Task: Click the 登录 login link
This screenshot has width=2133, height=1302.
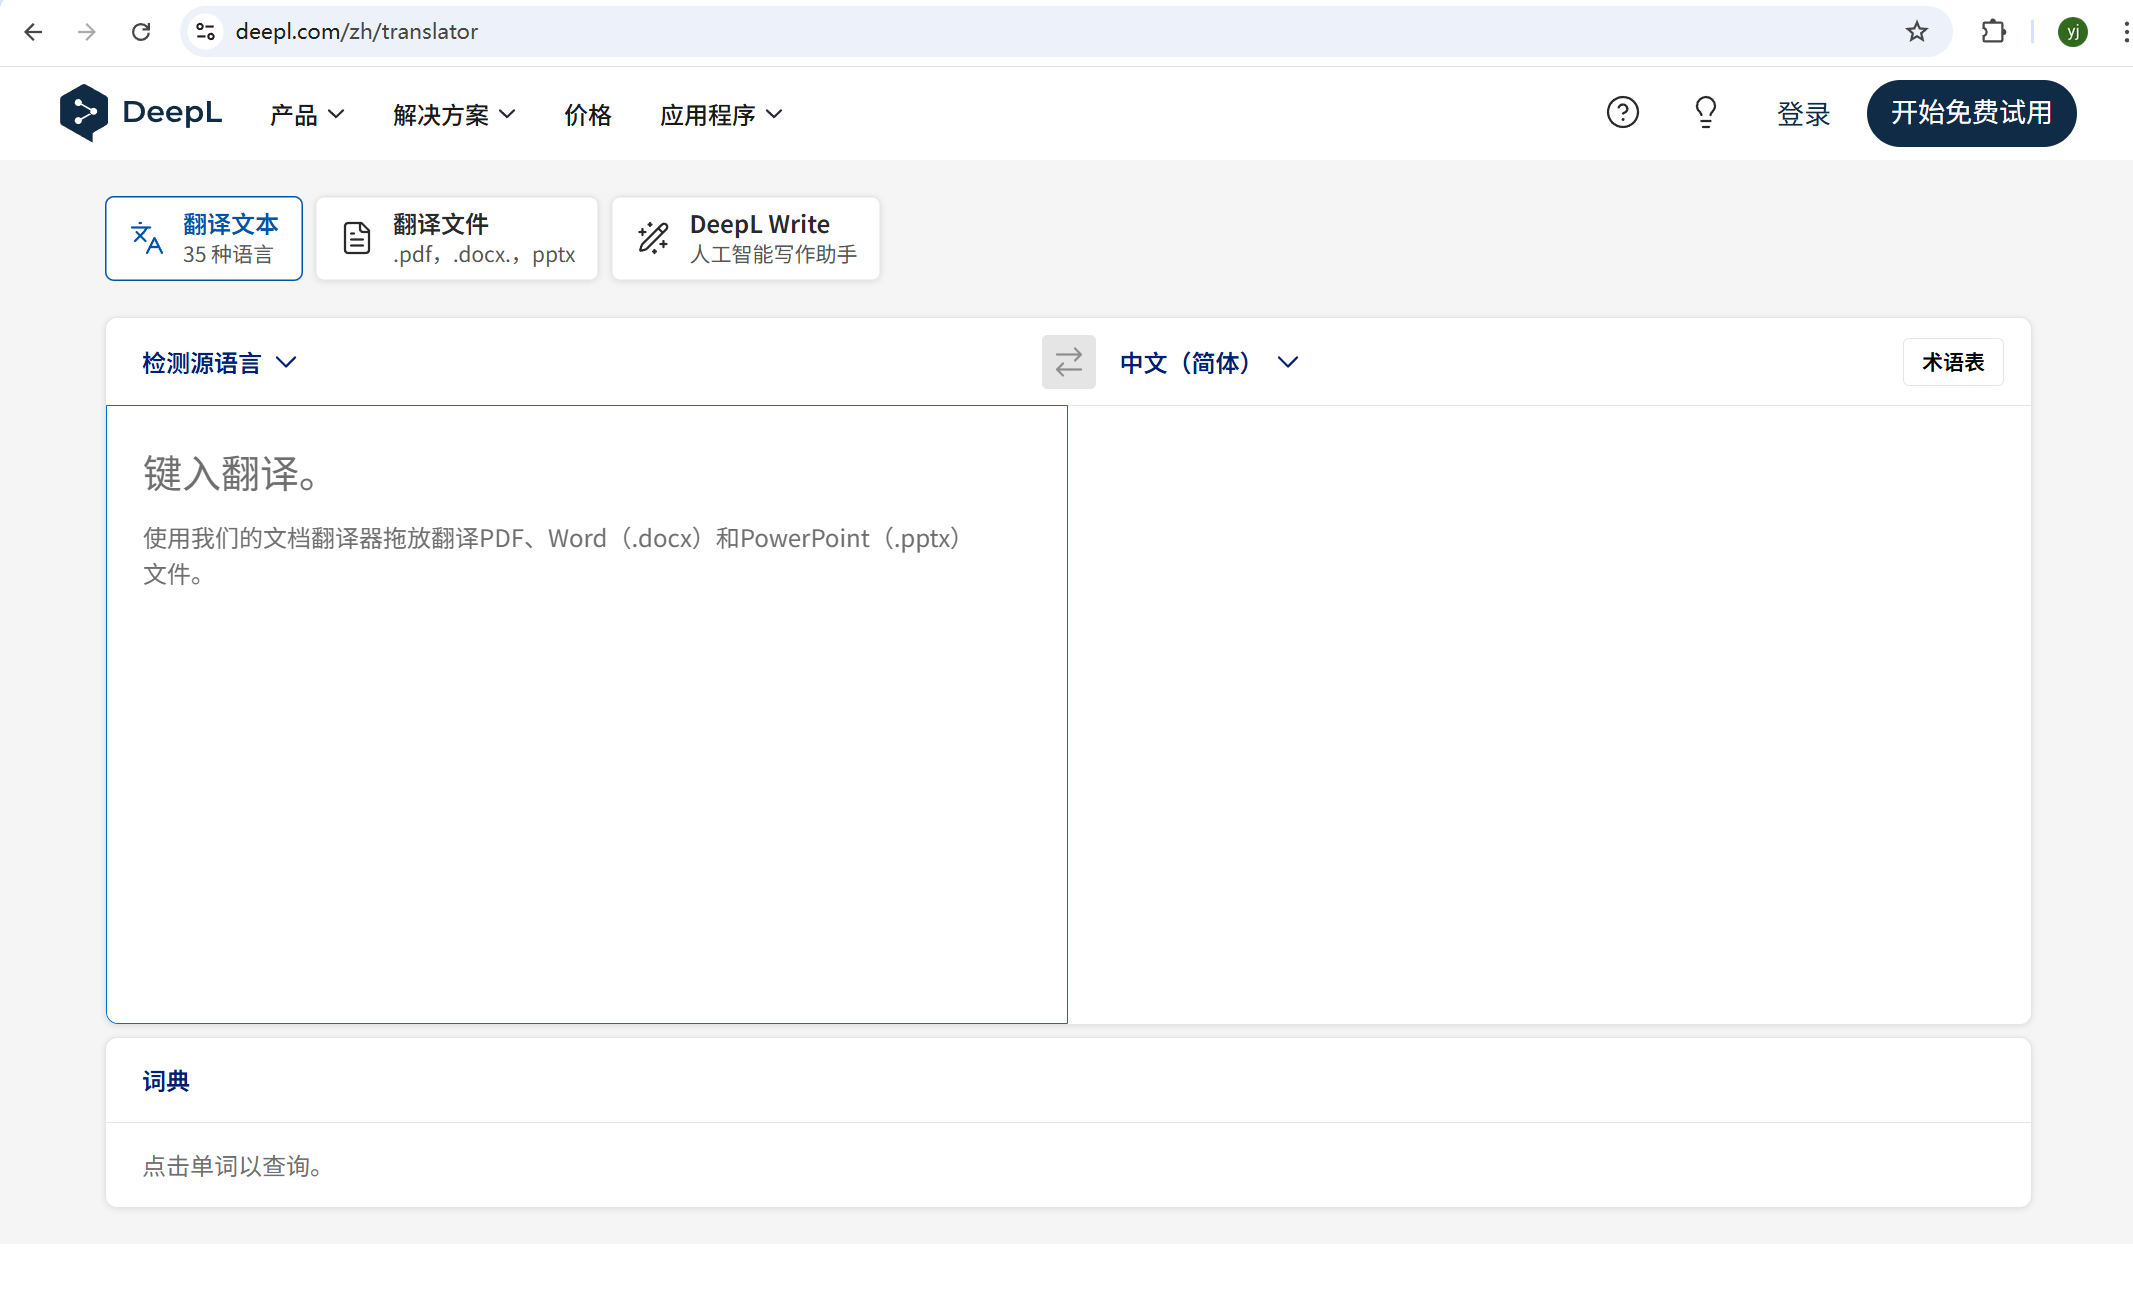Action: pos(1803,114)
